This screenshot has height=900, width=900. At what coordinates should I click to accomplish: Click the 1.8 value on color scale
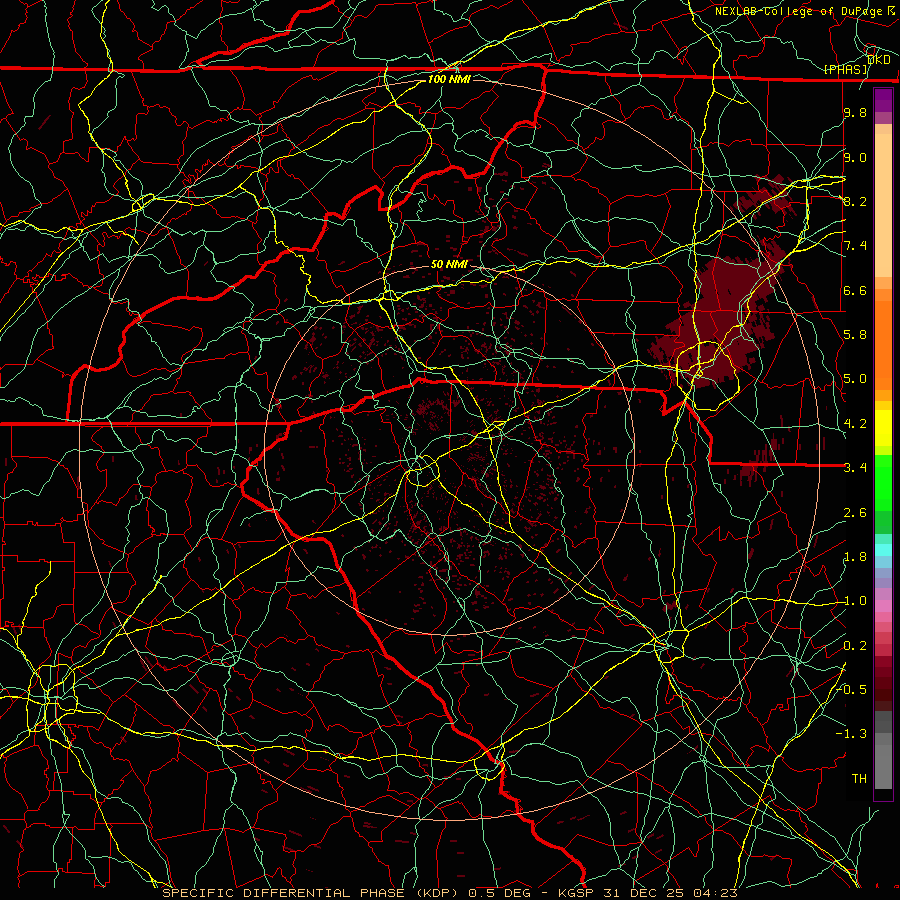(x=855, y=557)
